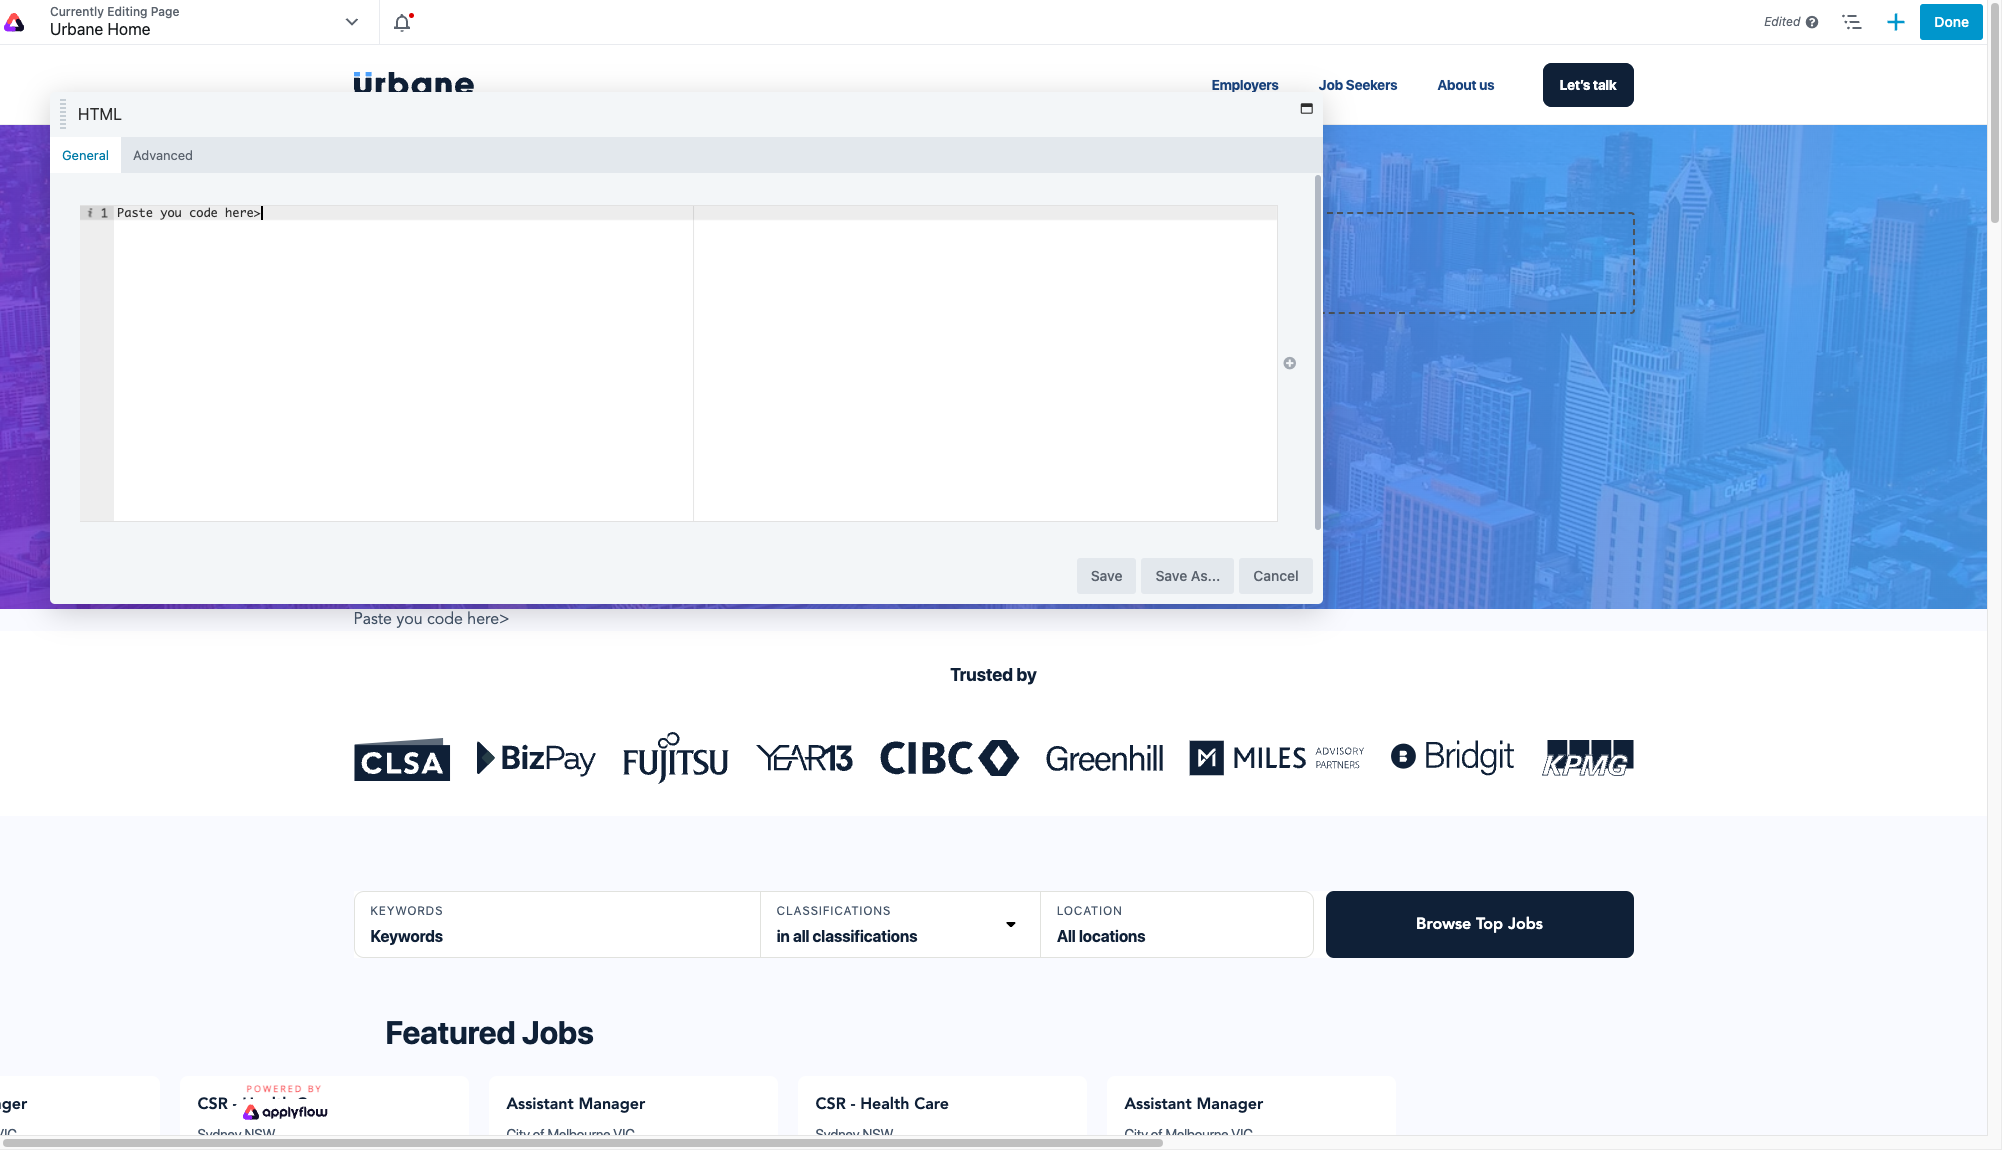Viewport: 2002px width, 1150px height.
Task: Expand the Currently Editing Page dropdown
Action: 351,22
